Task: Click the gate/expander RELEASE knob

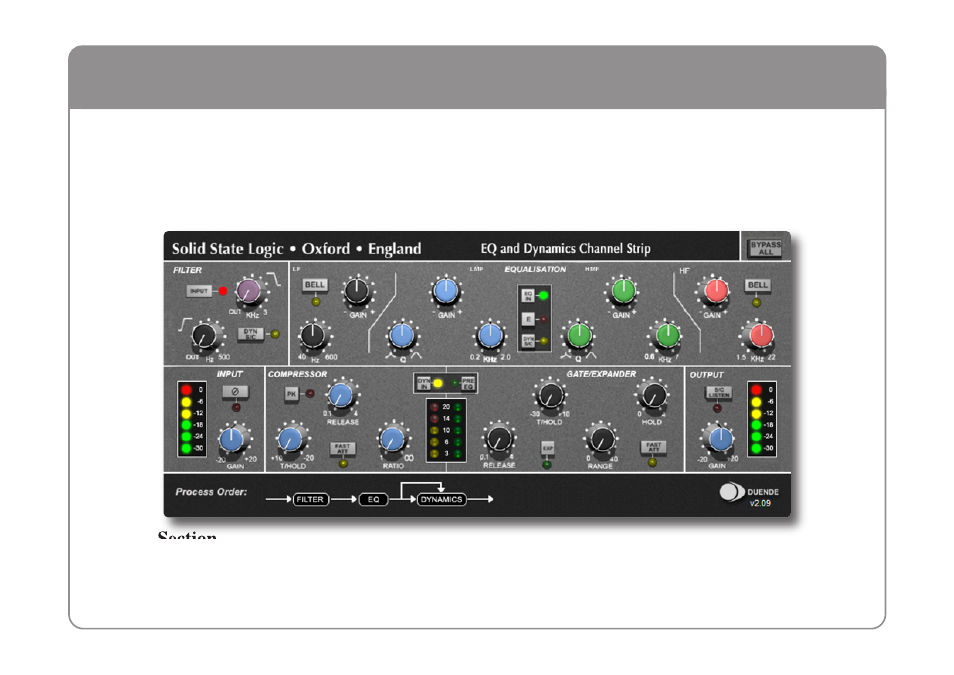Action: (x=499, y=439)
